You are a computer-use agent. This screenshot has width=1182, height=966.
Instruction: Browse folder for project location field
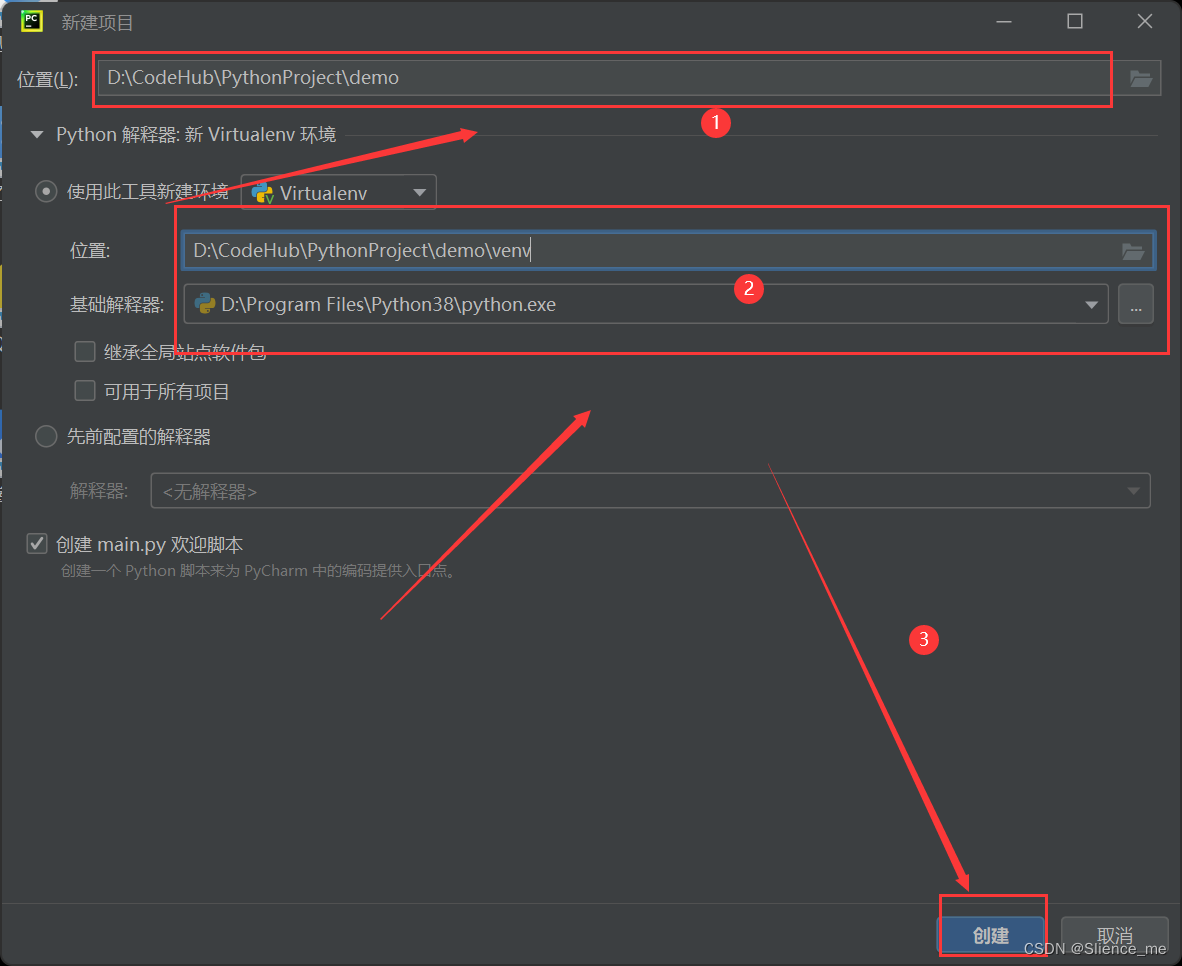tap(1141, 78)
